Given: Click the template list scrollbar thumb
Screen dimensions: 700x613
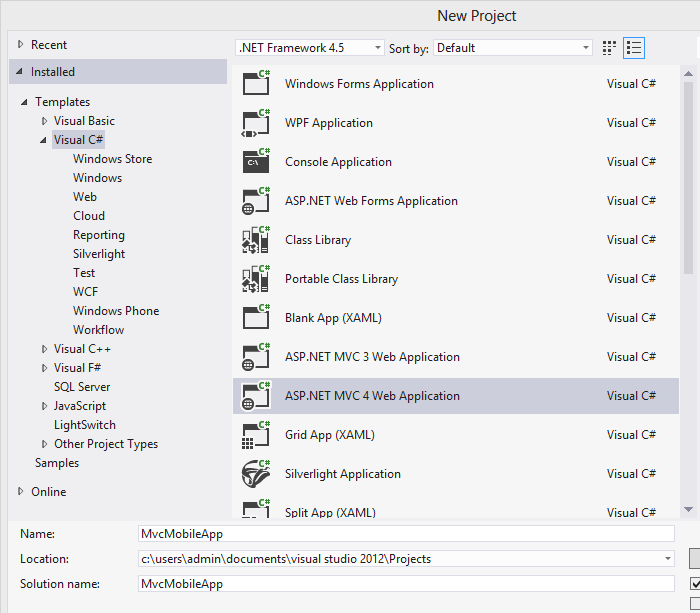Looking at the screenshot, I should pyautogui.click(x=688, y=178).
